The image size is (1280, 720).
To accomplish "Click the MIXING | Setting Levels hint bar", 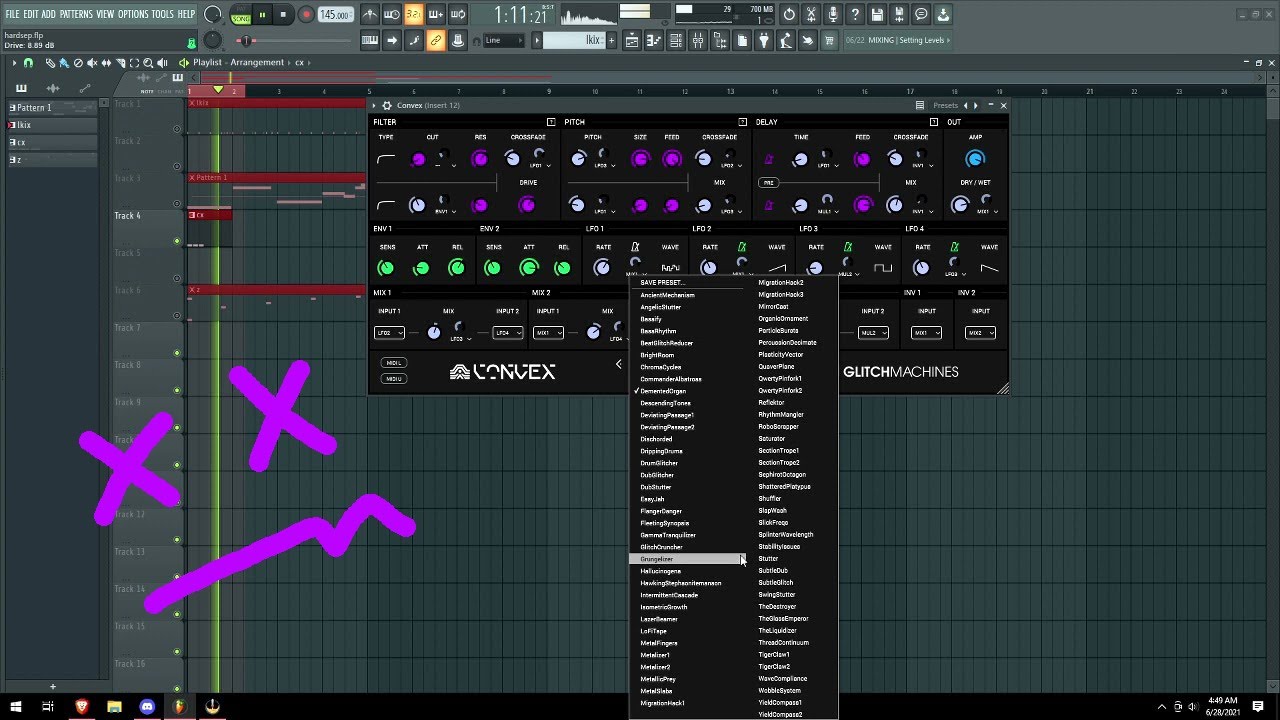I will pos(896,40).
